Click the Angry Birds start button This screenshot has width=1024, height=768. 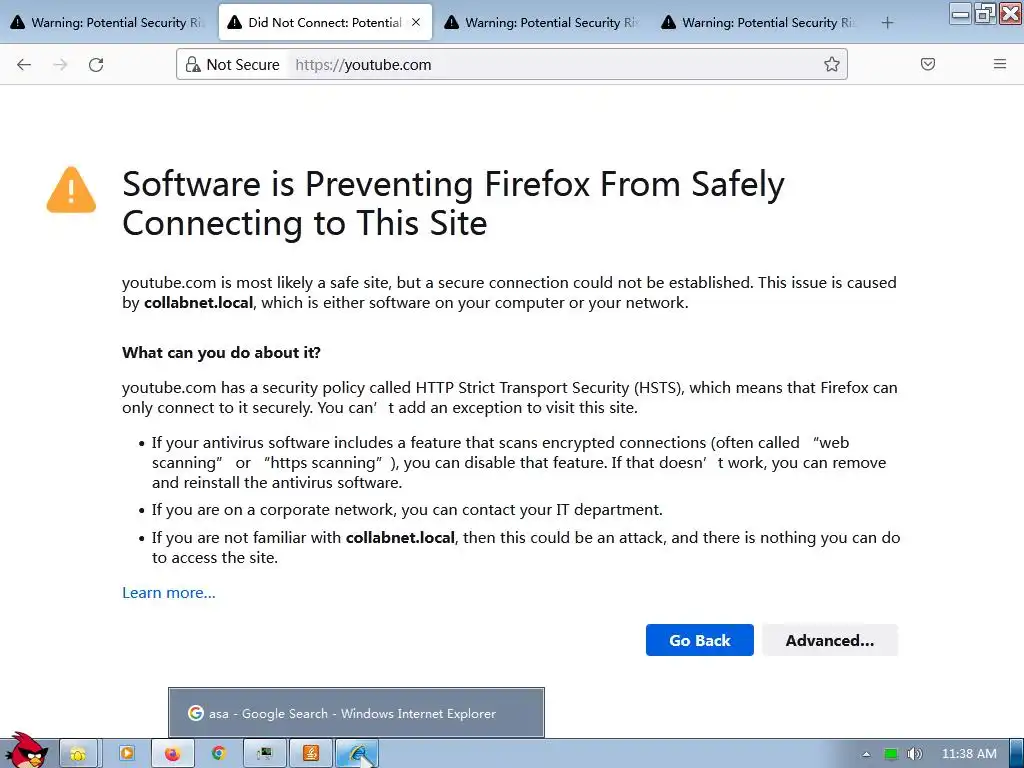26,751
